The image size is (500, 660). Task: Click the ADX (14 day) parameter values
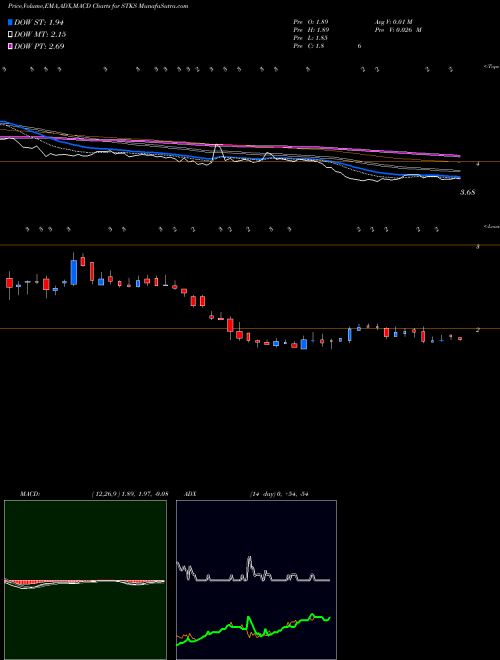(279, 494)
